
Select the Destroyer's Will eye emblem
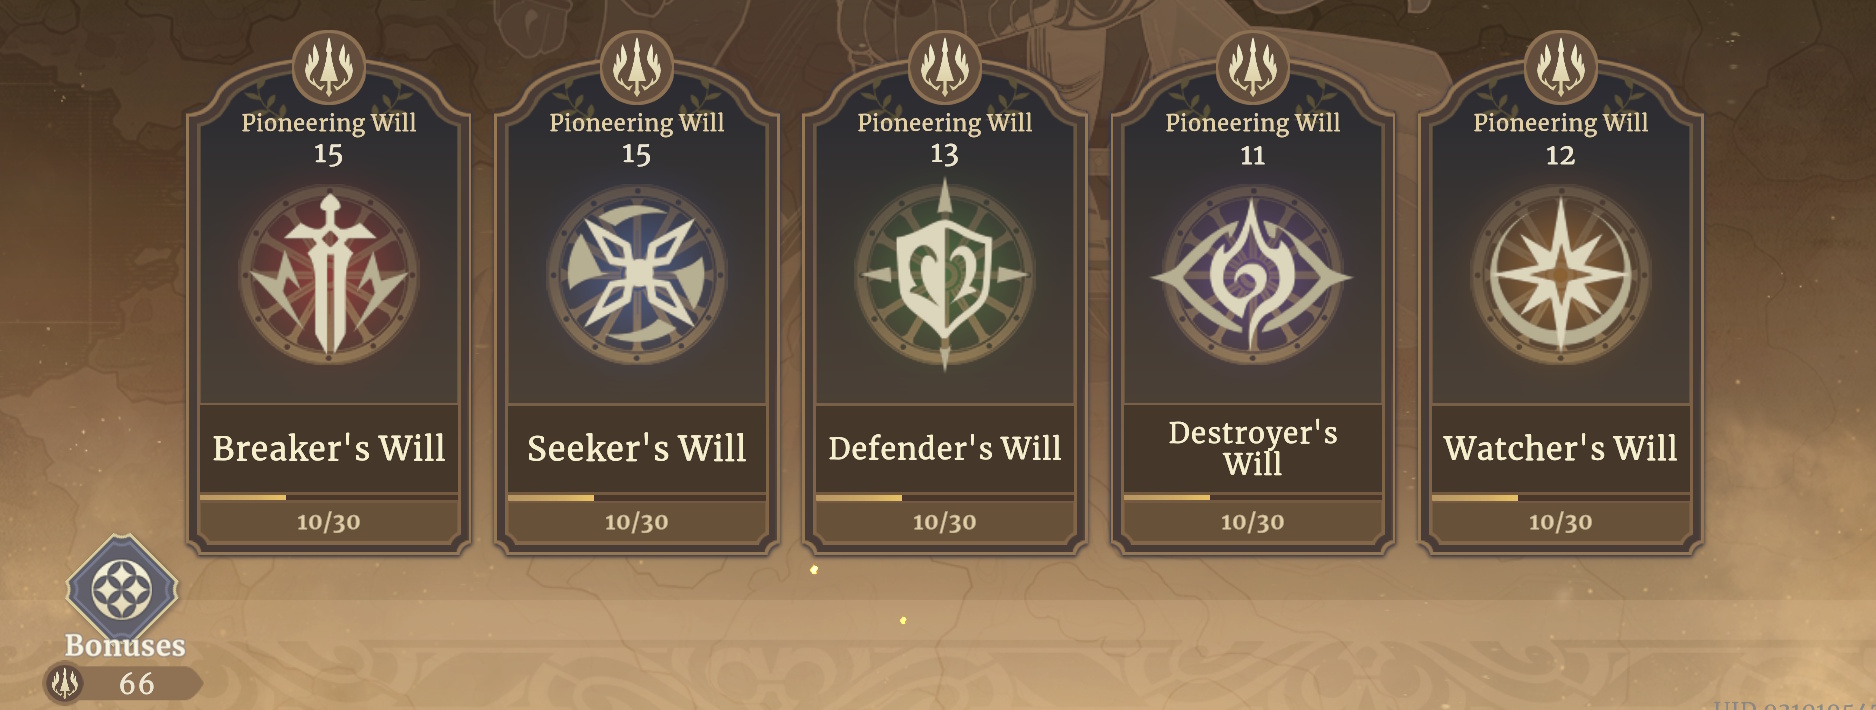(x=1252, y=275)
